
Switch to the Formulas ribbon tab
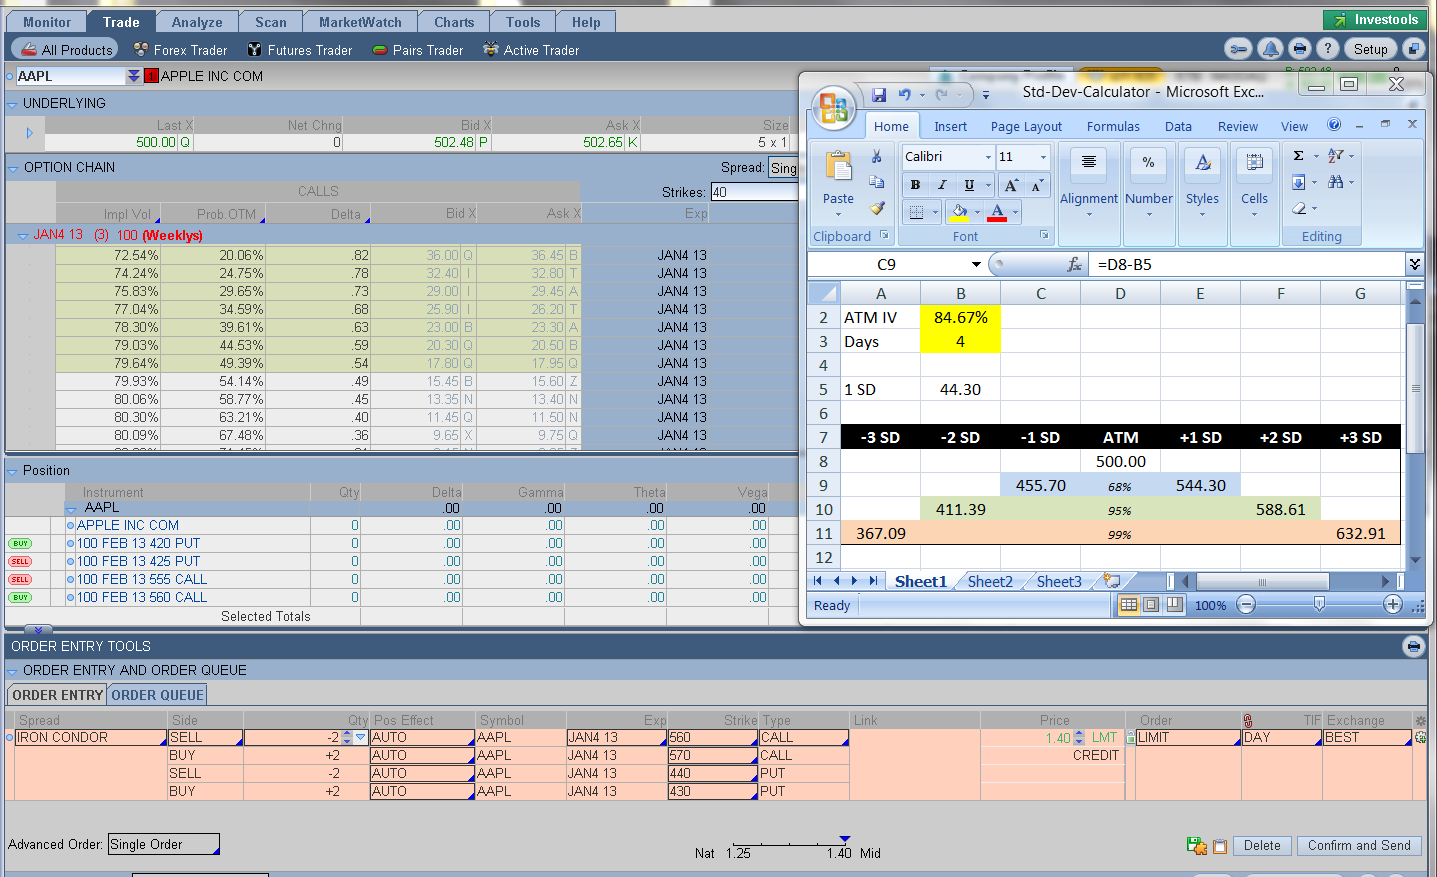pos(1112,127)
